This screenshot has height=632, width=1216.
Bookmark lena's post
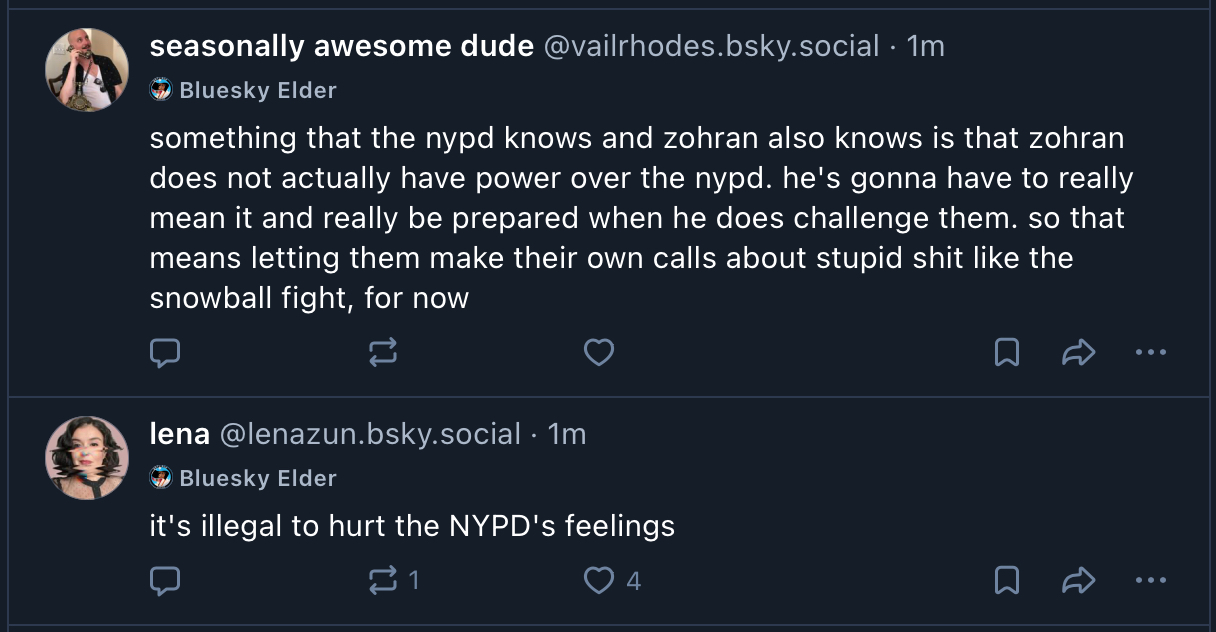pos(1007,580)
